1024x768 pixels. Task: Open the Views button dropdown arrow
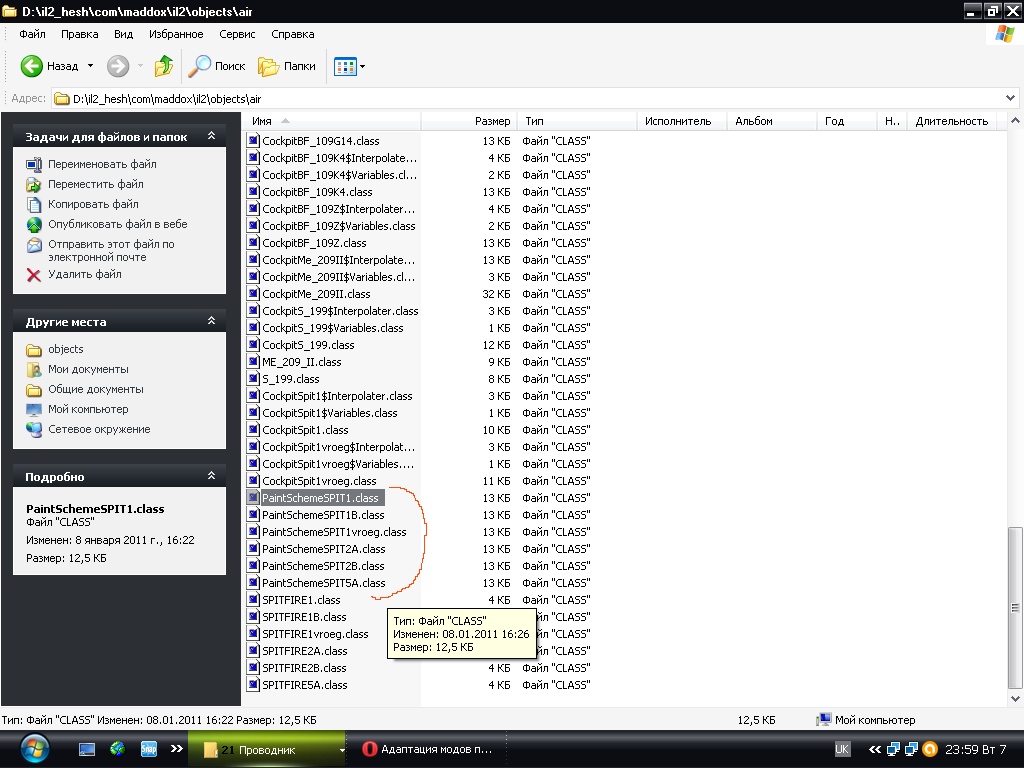coord(362,66)
